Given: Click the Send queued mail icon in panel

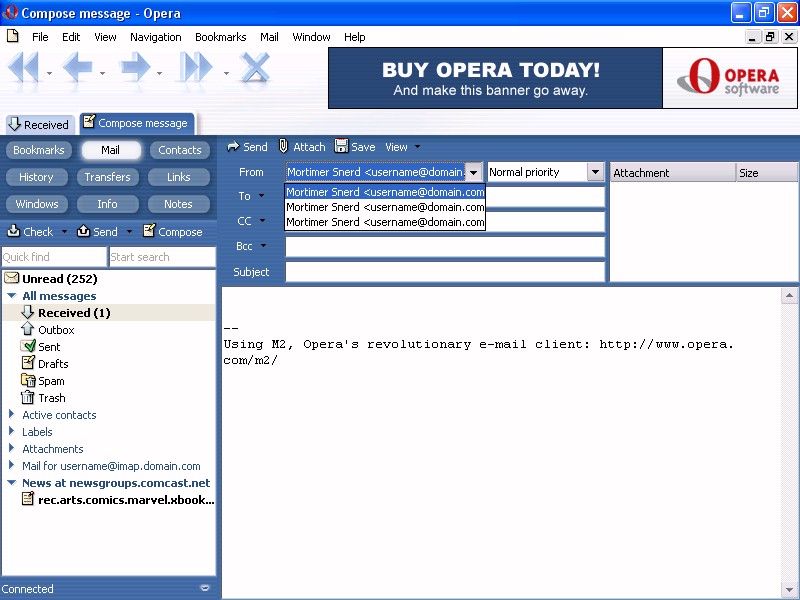Looking at the screenshot, I should pos(83,231).
